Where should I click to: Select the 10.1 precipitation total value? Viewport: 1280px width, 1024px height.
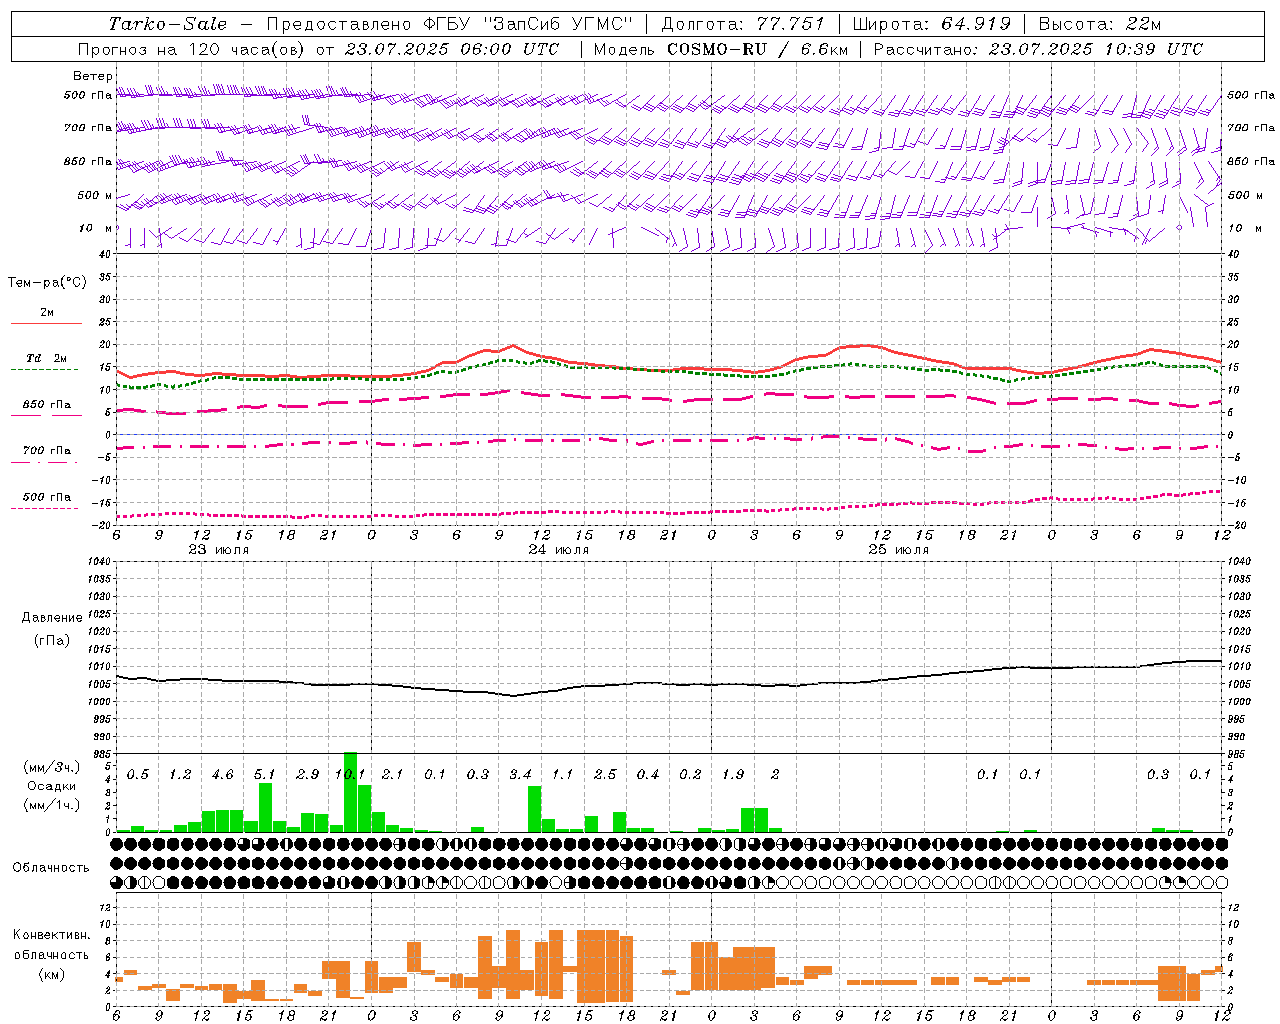coord(350,774)
